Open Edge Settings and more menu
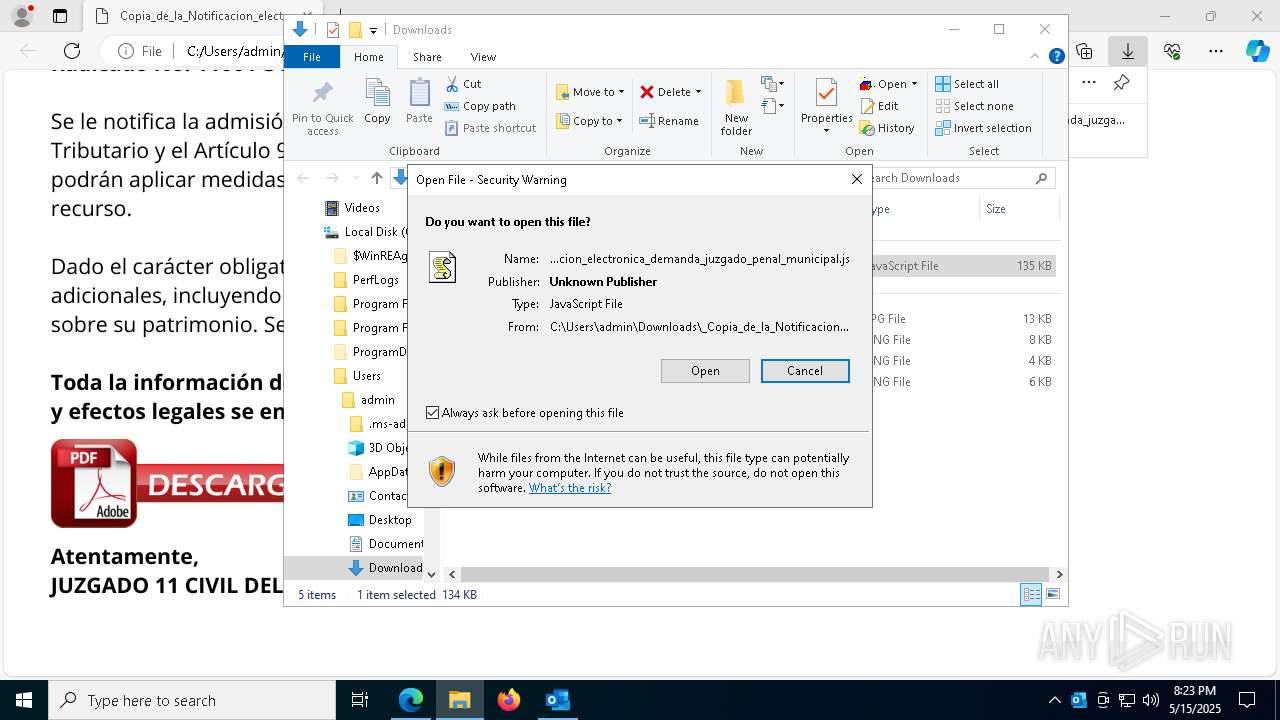1280x720 pixels. [x=1216, y=51]
